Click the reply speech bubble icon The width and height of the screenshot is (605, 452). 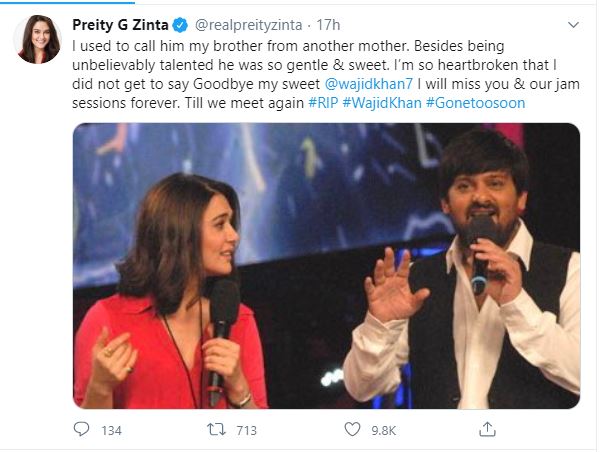[81, 429]
